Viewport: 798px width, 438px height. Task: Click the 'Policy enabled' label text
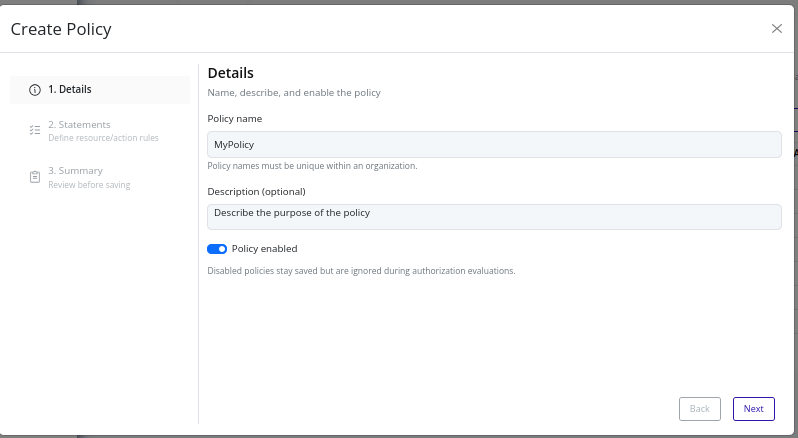(x=264, y=249)
